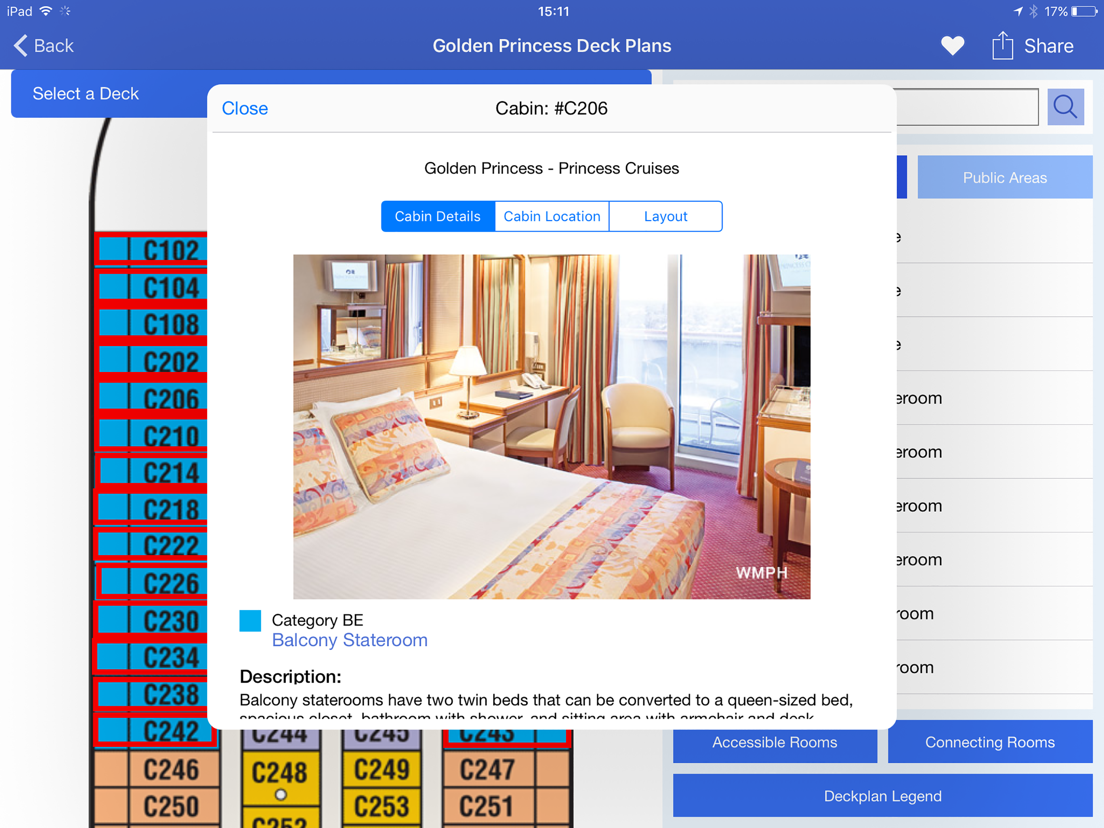Select cabin C222 on the deck plan
Screen dimensions: 1104x828
point(151,546)
